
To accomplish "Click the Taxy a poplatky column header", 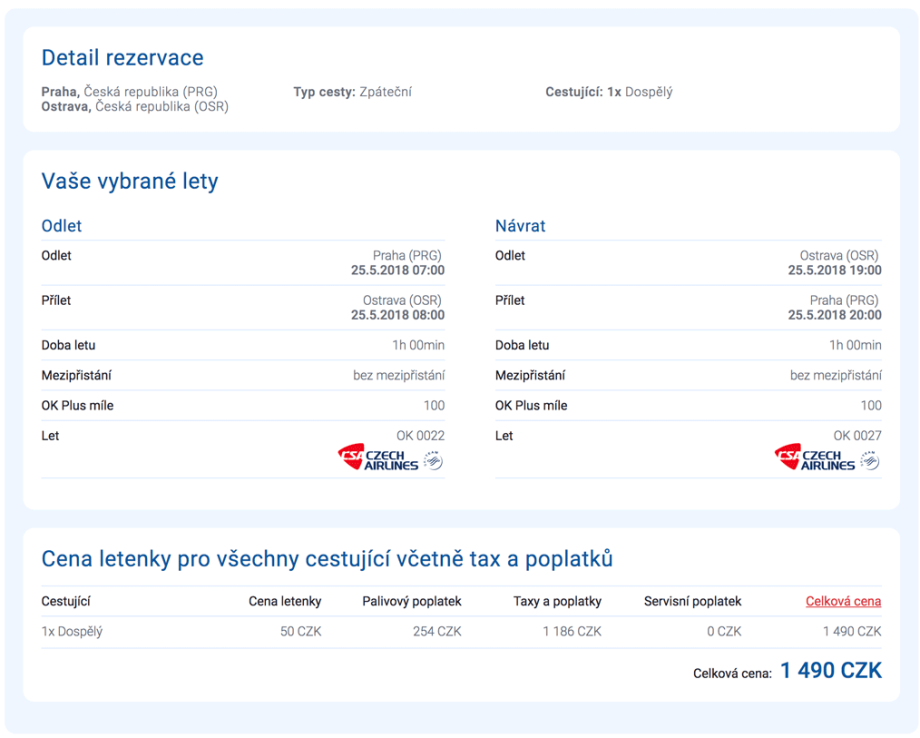I will 557,601.
